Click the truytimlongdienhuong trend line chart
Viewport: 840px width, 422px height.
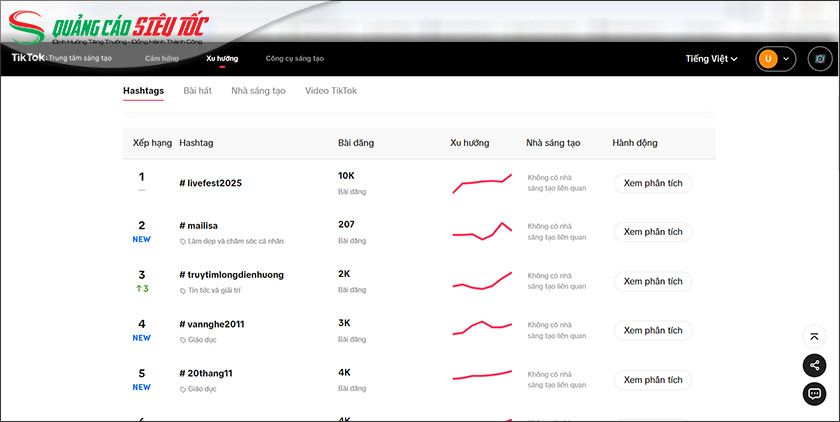[482, 281]
